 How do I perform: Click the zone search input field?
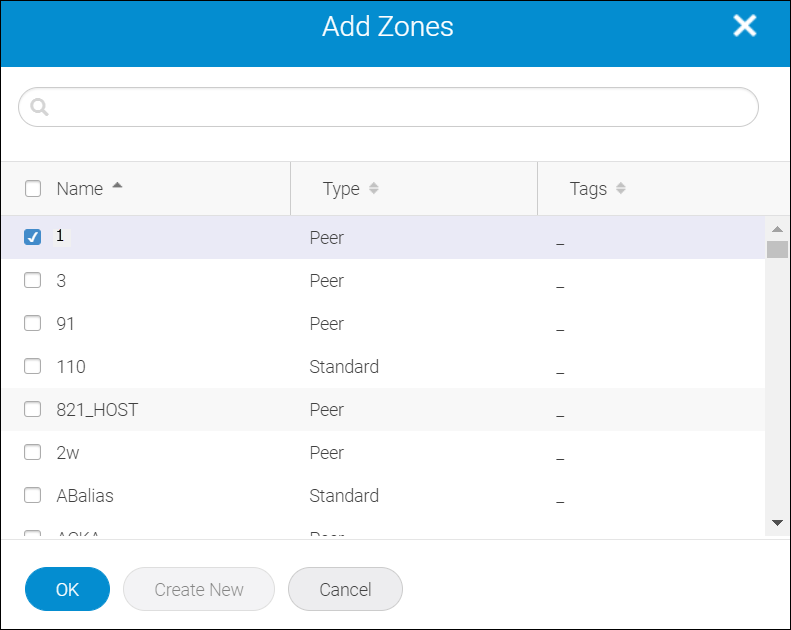[400, 107]
